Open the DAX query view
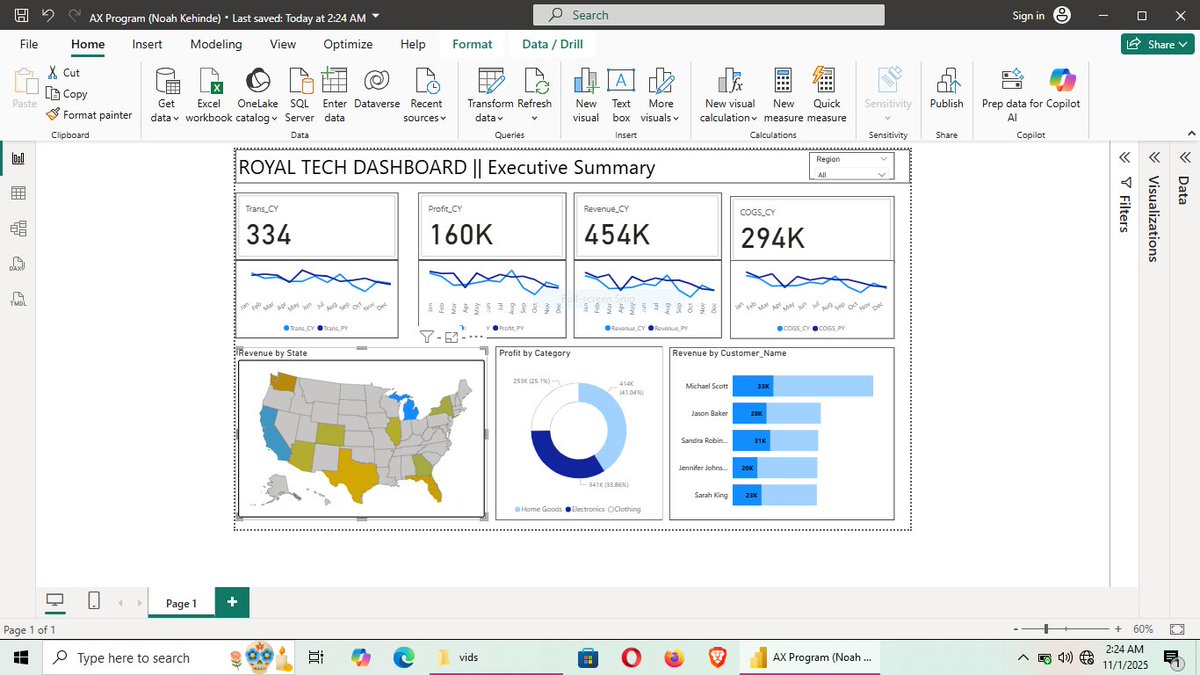Viewport: 1200px width, 675px height. tap(17, 264)
